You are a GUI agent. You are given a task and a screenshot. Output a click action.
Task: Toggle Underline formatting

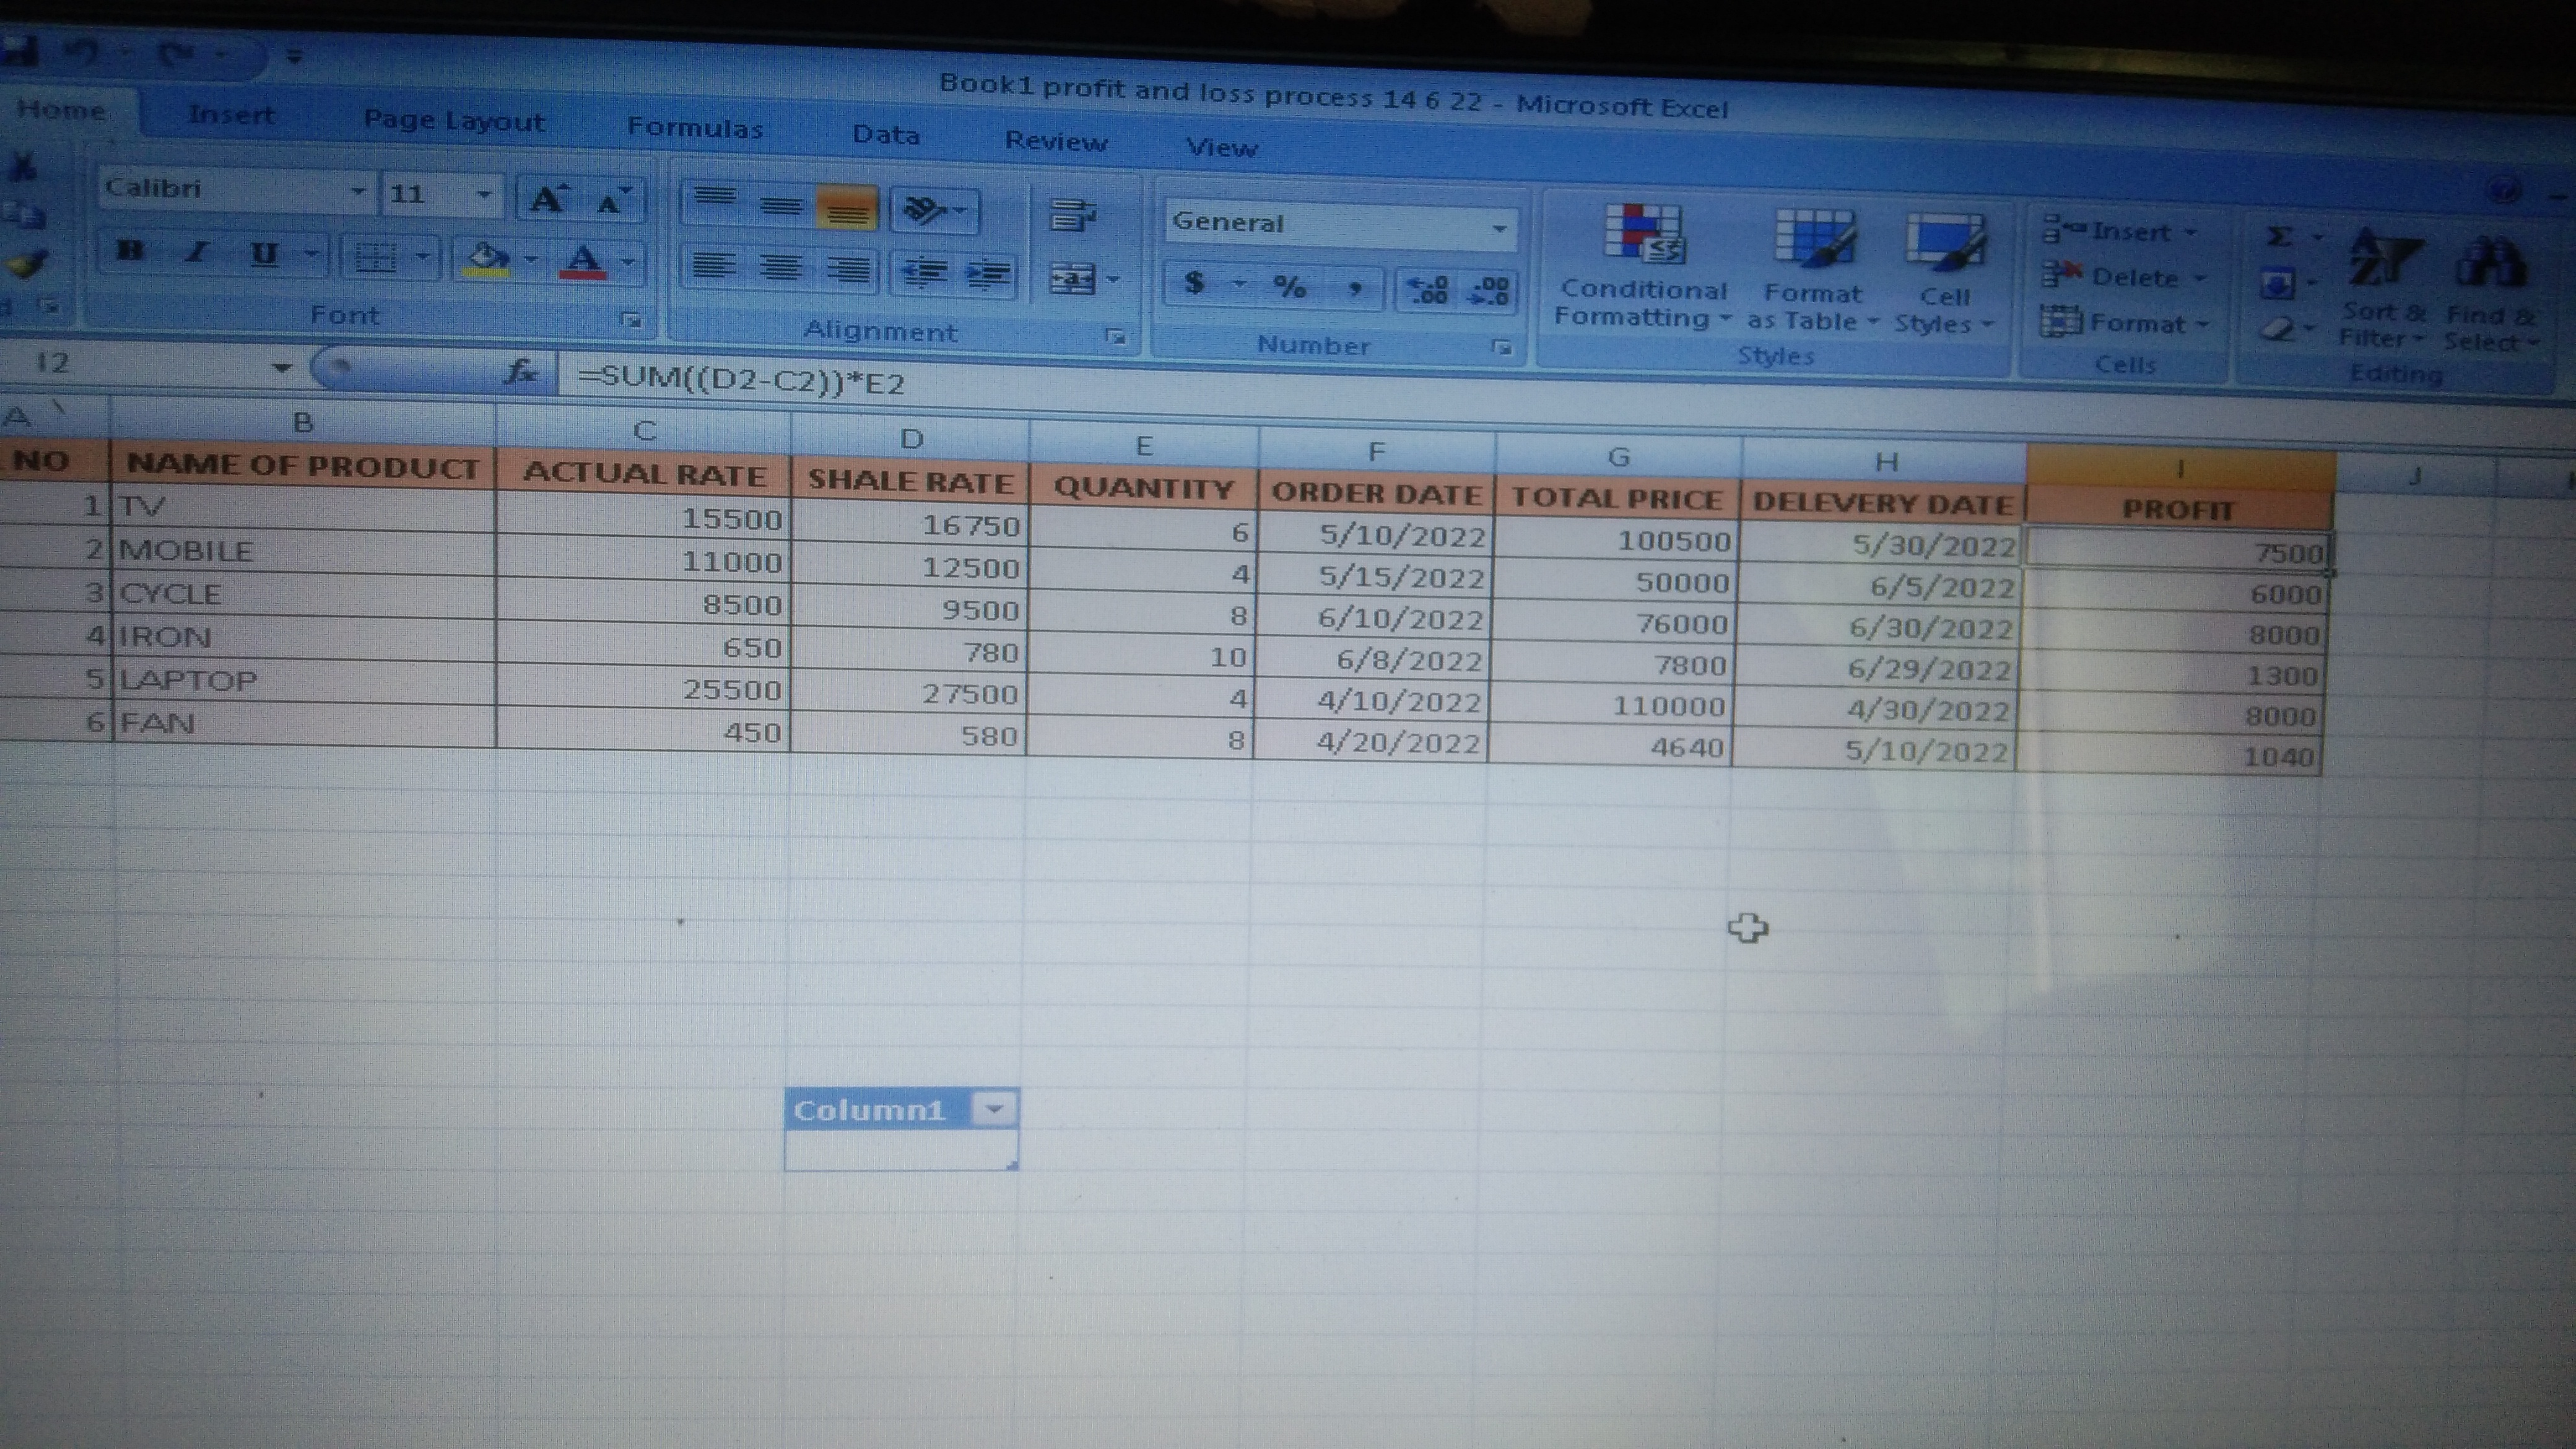[263, 254]
